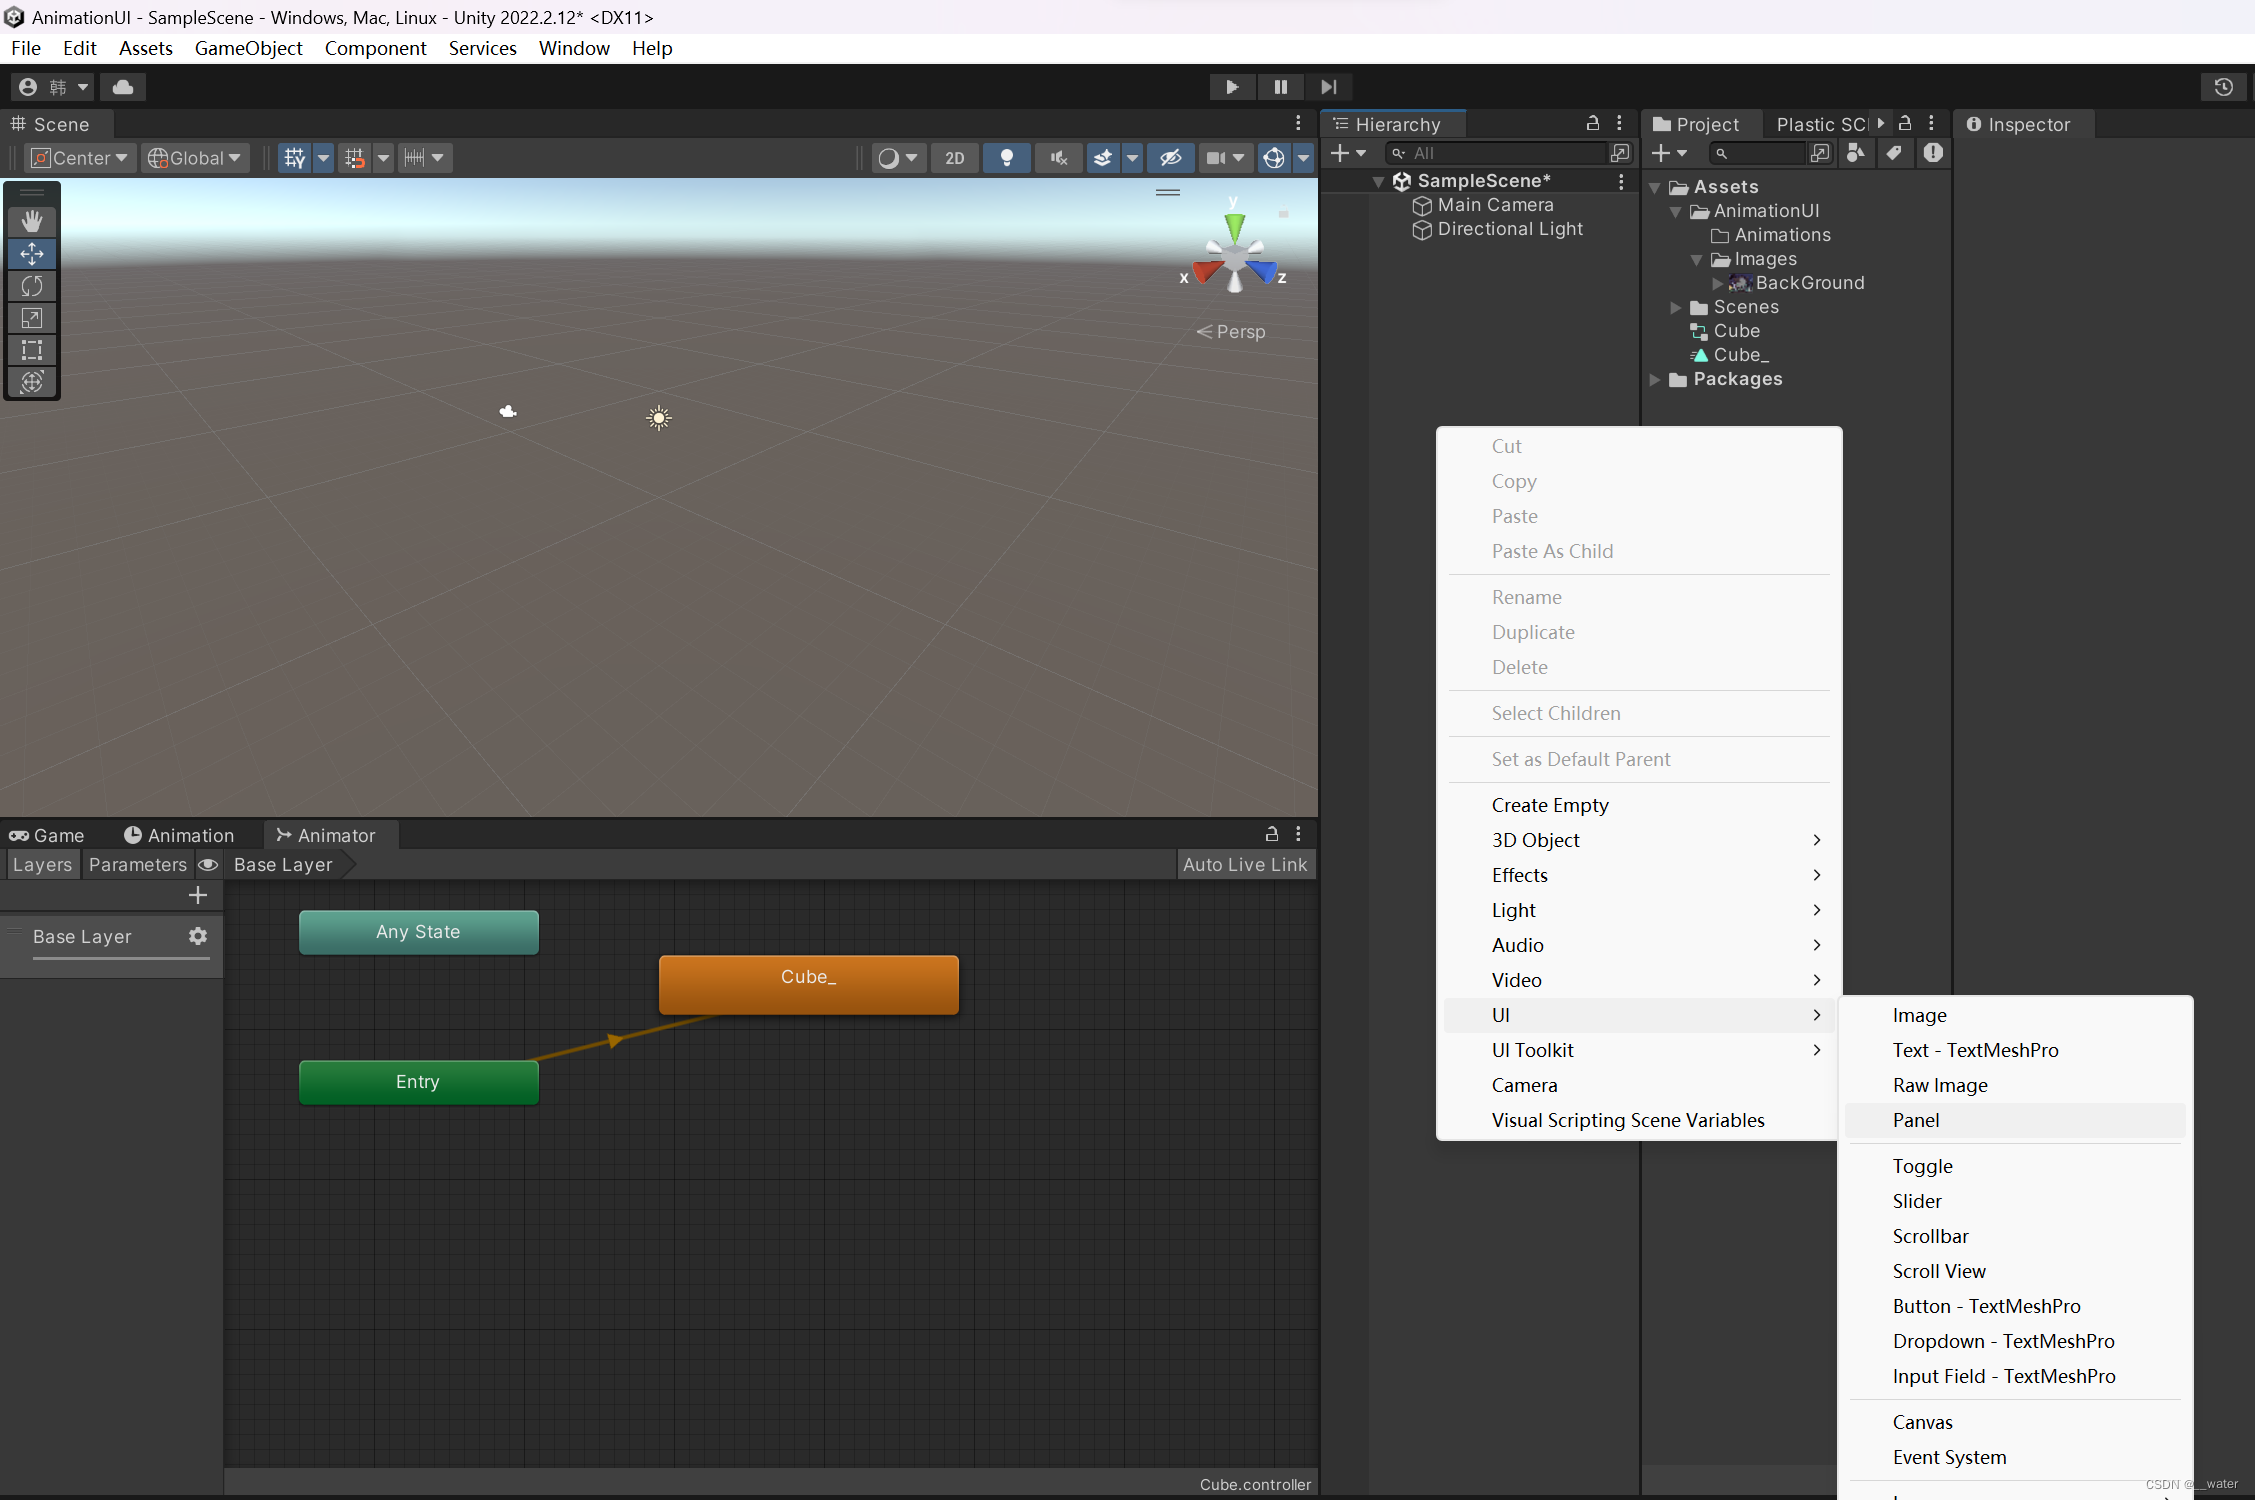Open the draw mode shading dropdown
Image resolution: width=2255 pixels, height=1500 pixels.
coord(898,158)
